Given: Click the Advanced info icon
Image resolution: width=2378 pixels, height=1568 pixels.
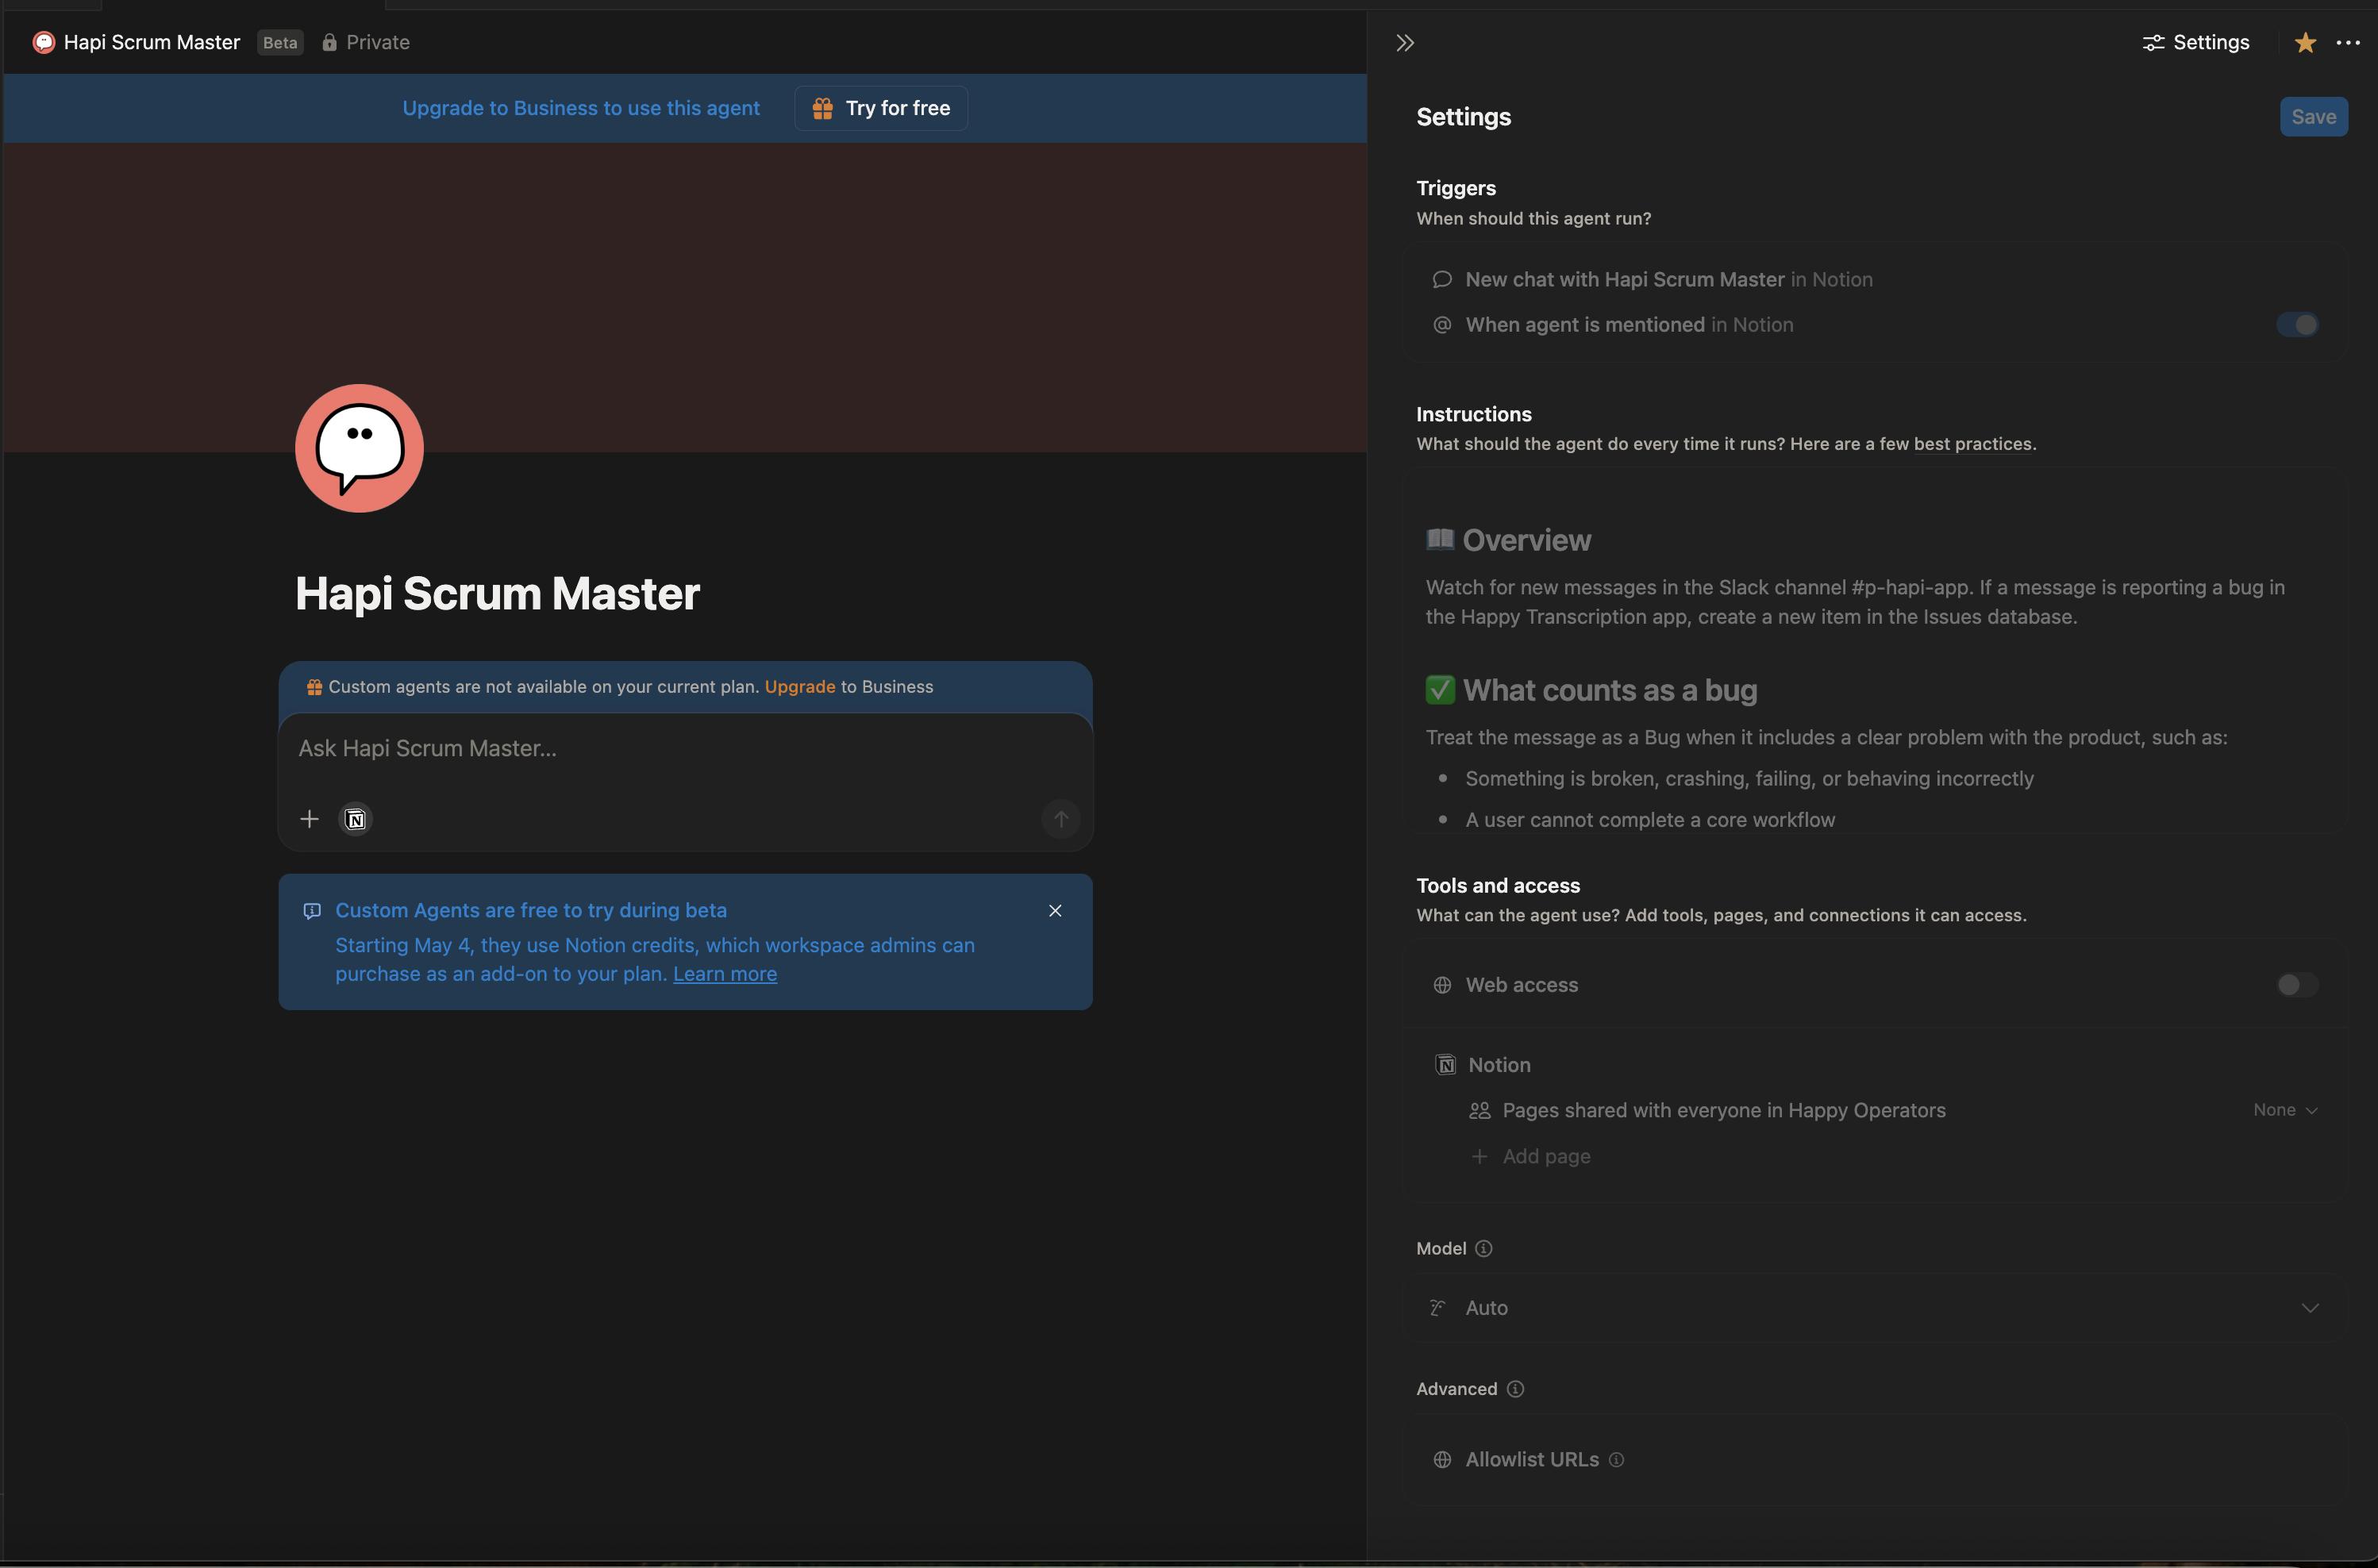Looking at the screenshot, I should (x=1515, y=1389).
